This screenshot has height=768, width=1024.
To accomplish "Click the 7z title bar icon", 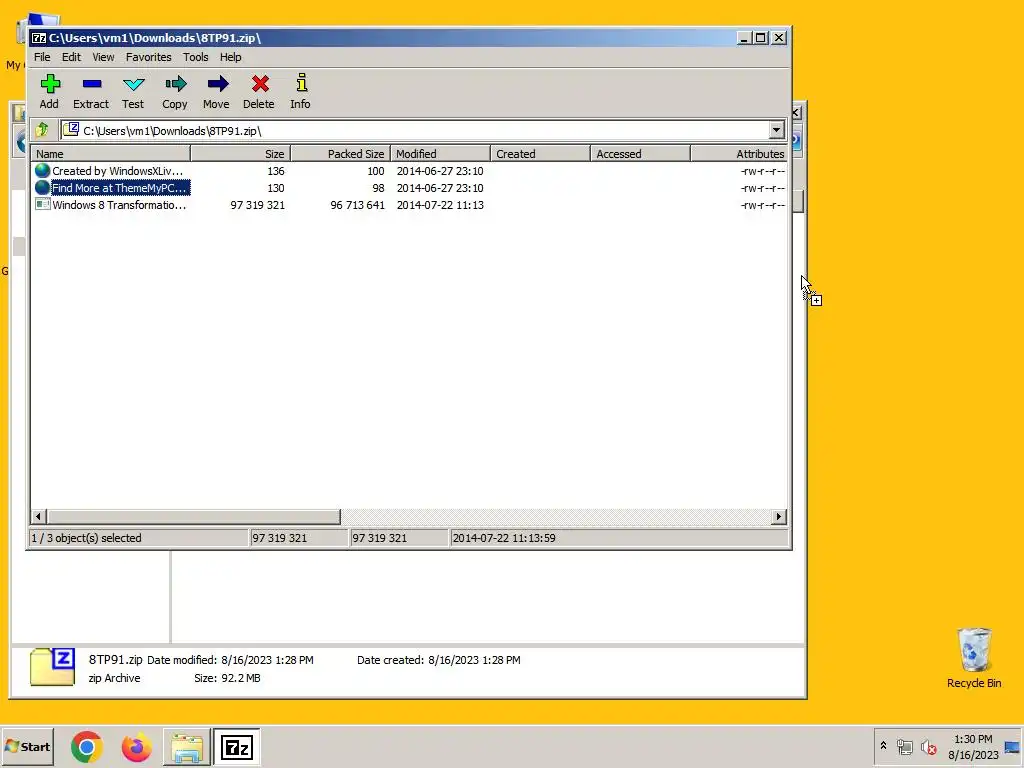I will pos(39,38).
